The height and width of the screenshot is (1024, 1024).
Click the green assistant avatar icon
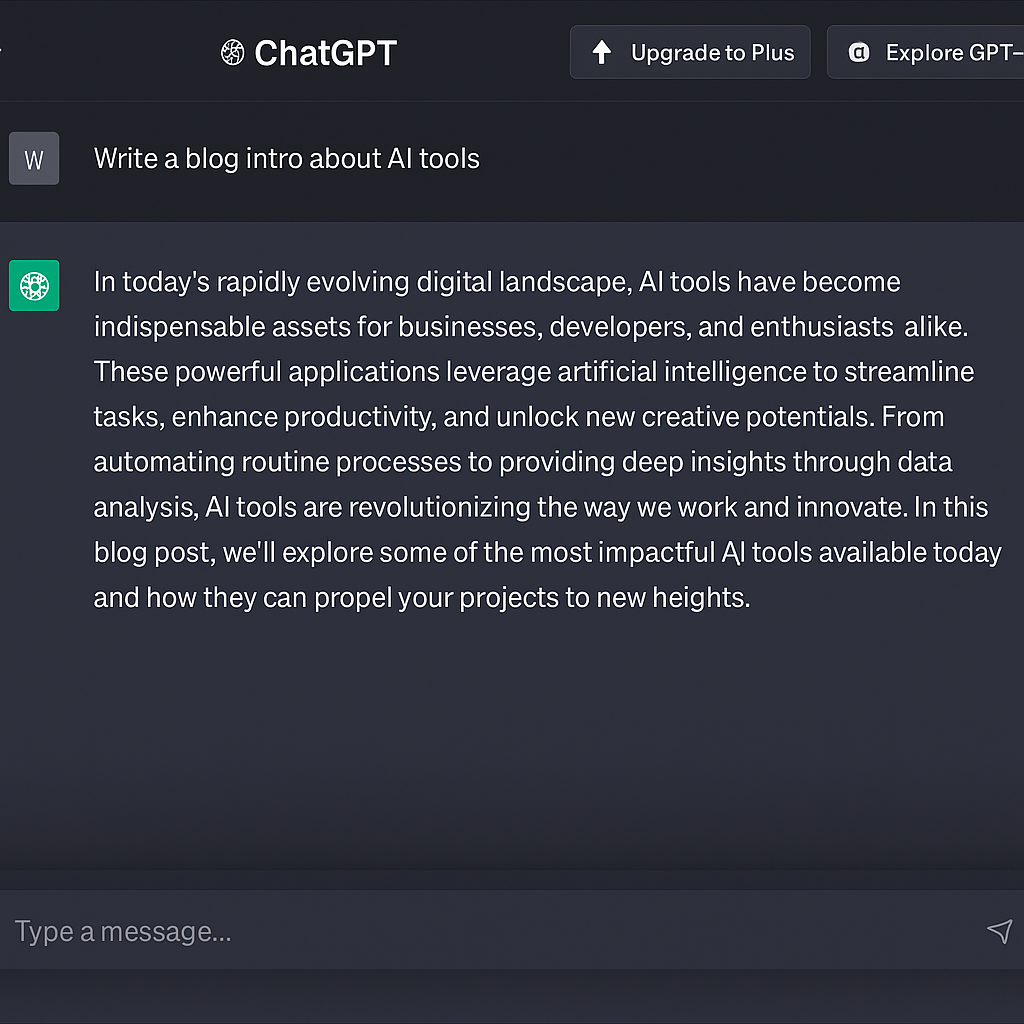click(34, 286)
